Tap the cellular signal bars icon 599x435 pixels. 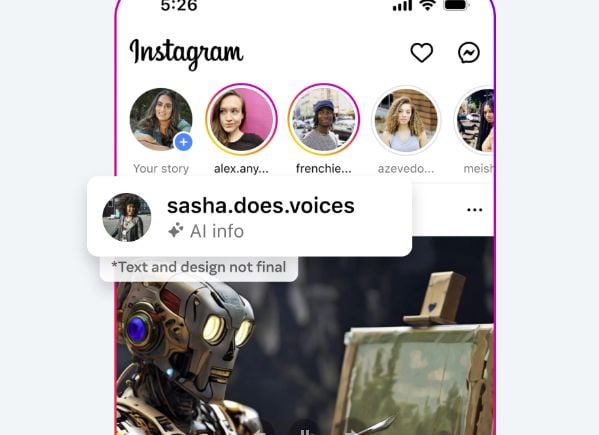[x=403, y=5]
